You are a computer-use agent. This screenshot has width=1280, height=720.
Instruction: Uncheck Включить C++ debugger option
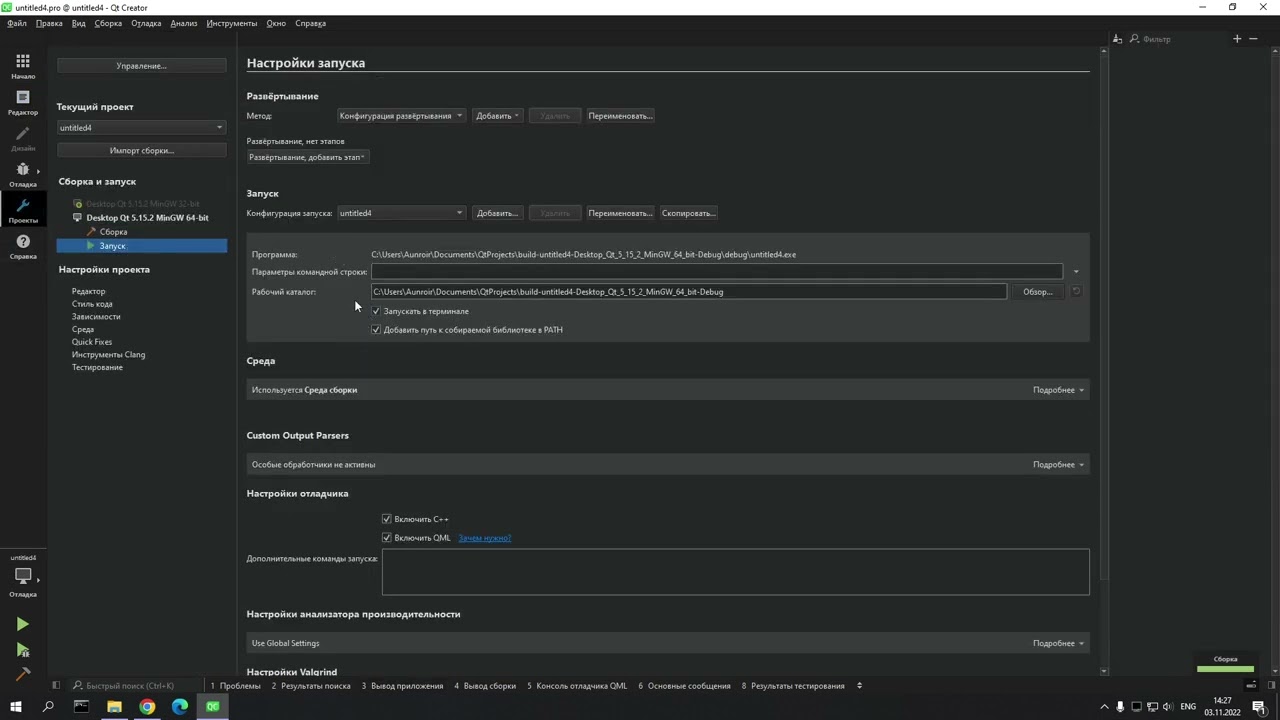(x=387, y=519)
